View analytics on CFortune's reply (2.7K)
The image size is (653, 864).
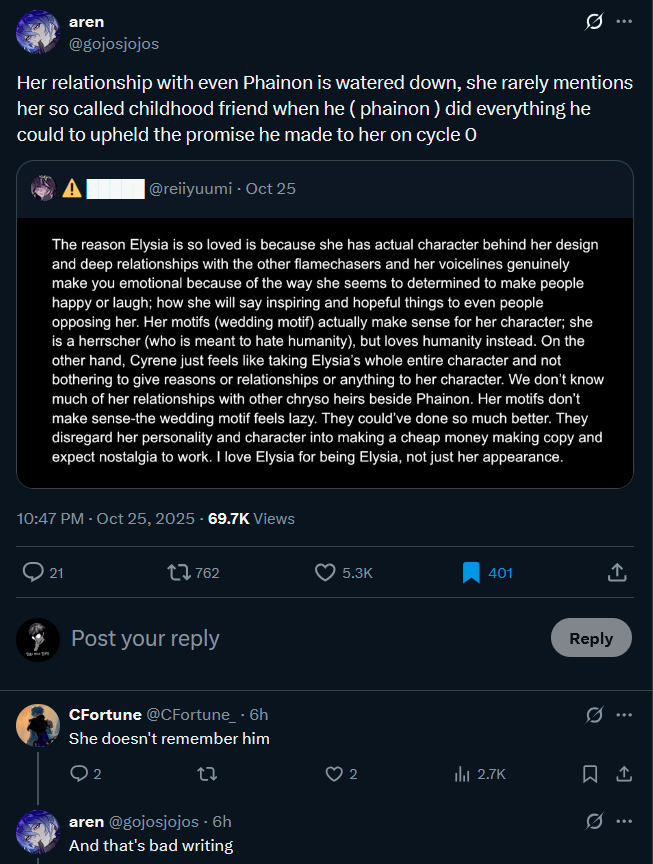462,773
